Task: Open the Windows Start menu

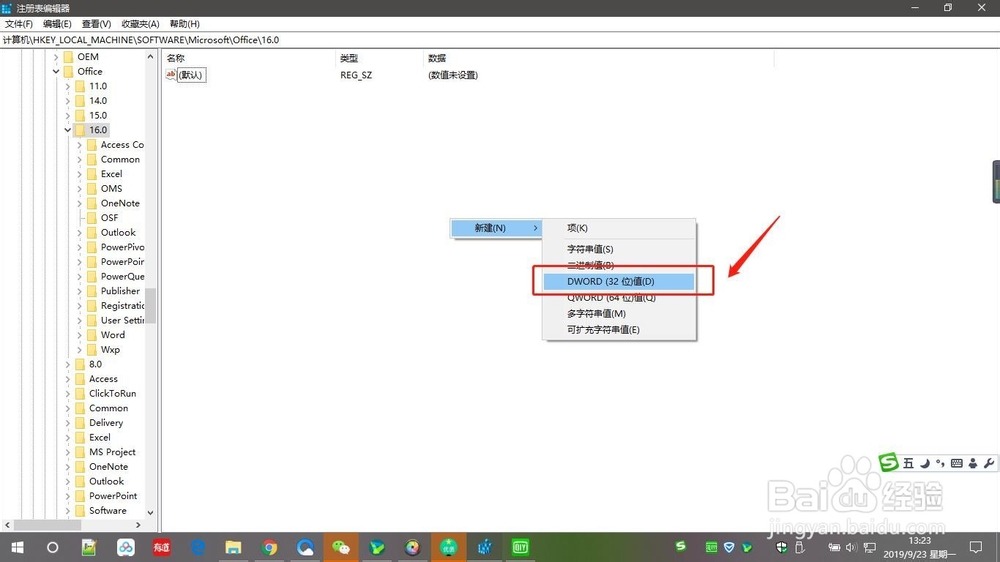Action: [x=17, y=547]
